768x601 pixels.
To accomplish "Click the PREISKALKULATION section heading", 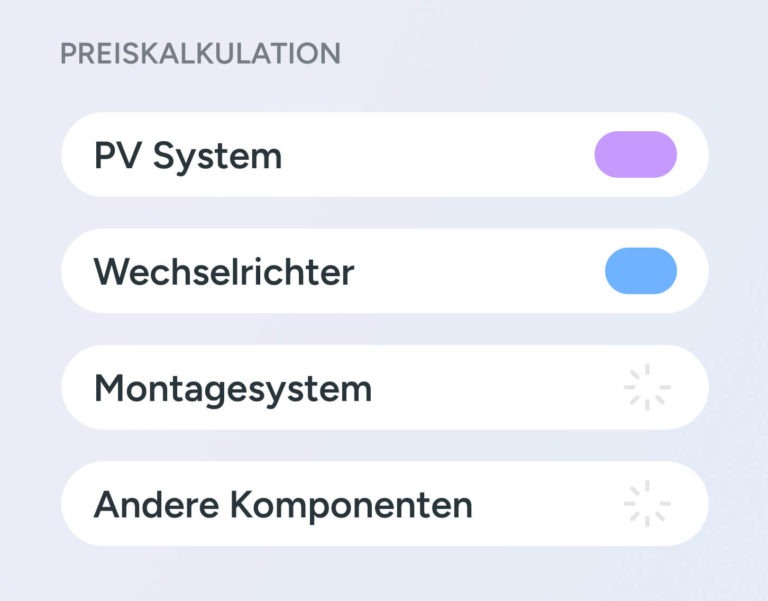I will (x=200, y=53).
